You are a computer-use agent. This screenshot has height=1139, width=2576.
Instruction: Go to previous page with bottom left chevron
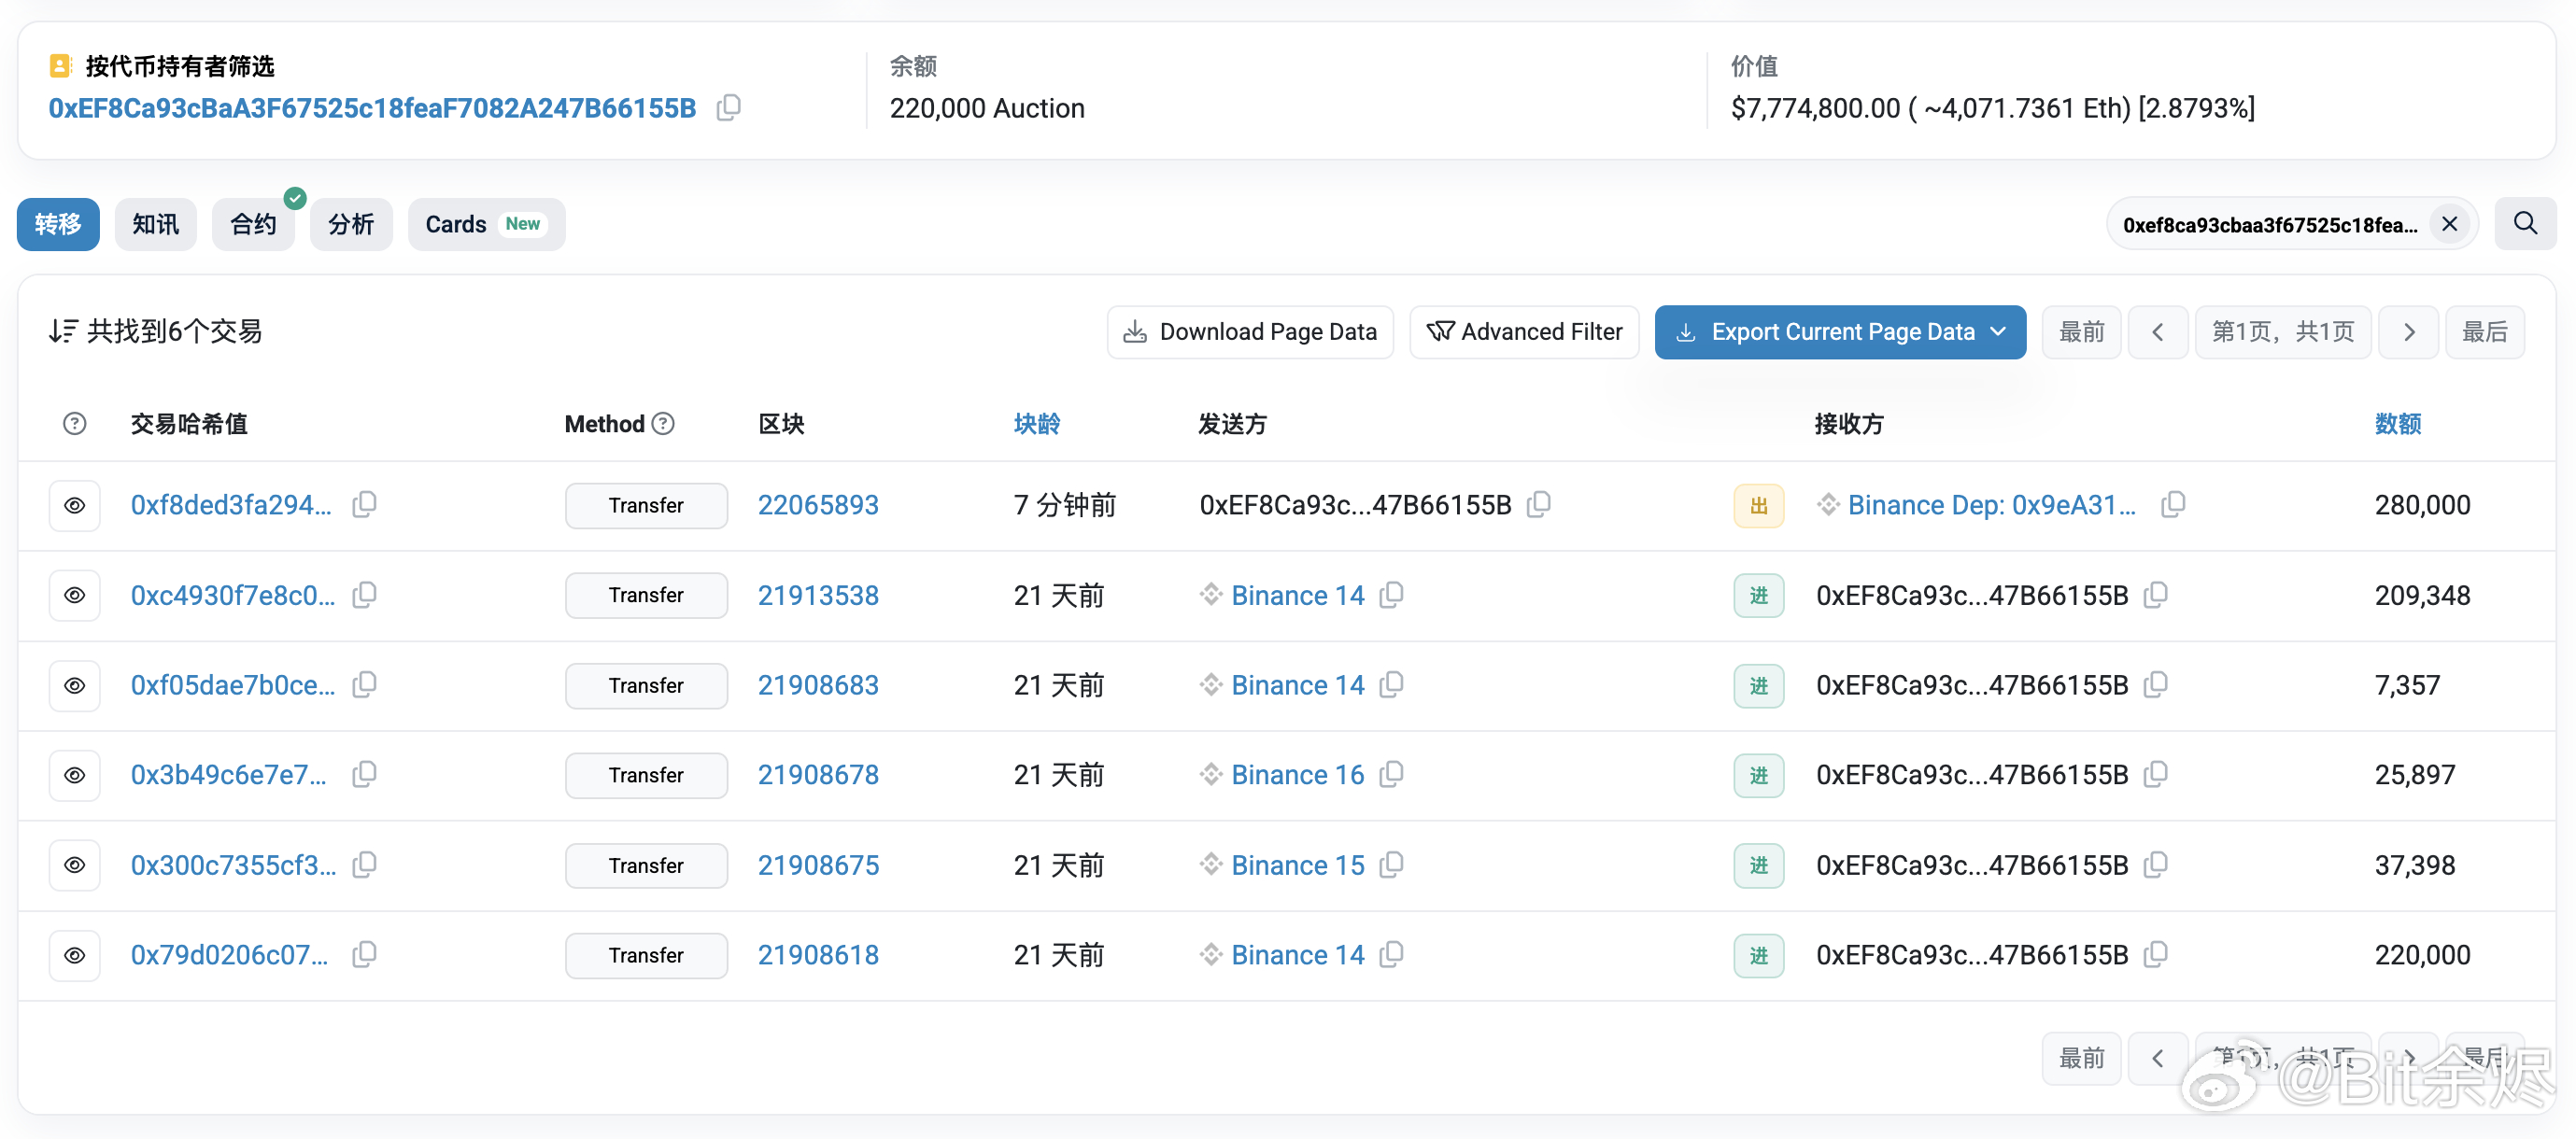click(x=2157, y=1057)
